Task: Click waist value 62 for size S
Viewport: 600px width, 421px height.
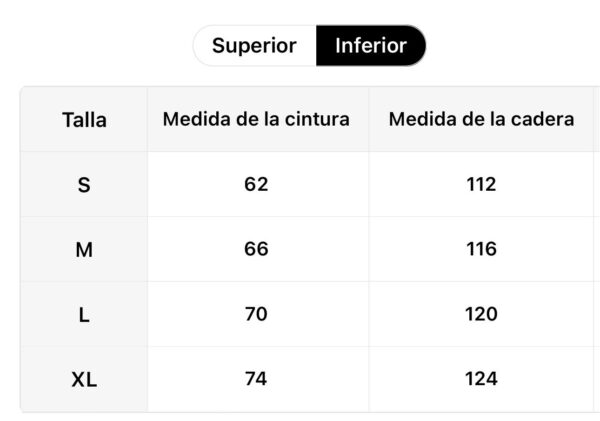Action: (256, 184)
